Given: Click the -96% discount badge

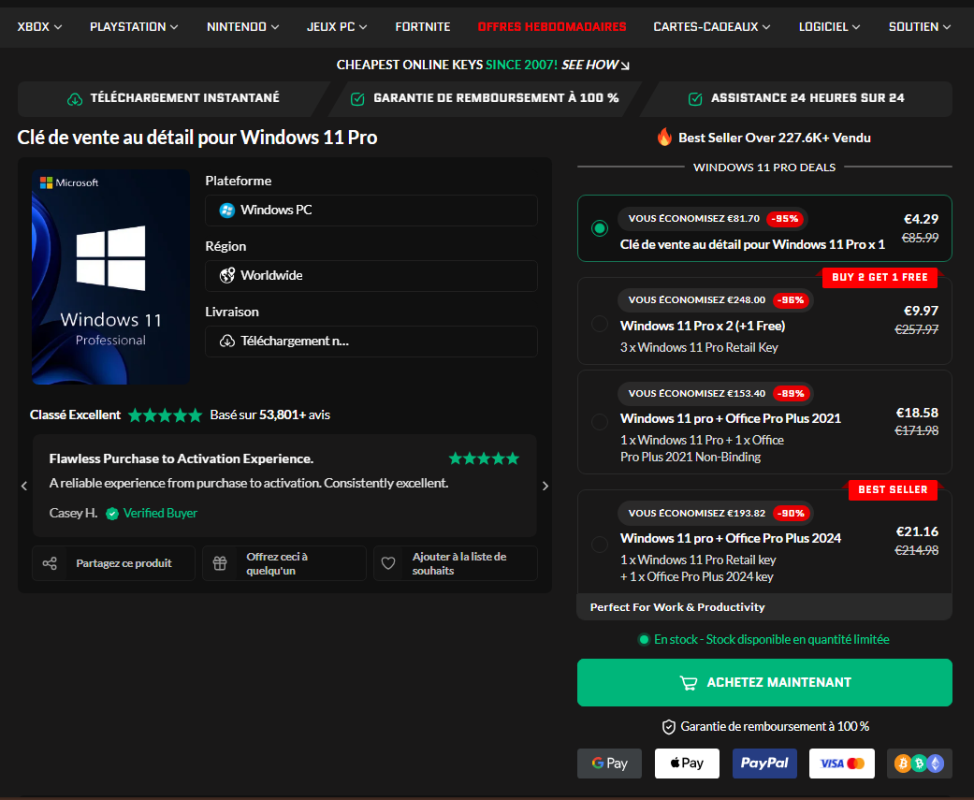Looking at the screenshot, I should click(791, 300).
